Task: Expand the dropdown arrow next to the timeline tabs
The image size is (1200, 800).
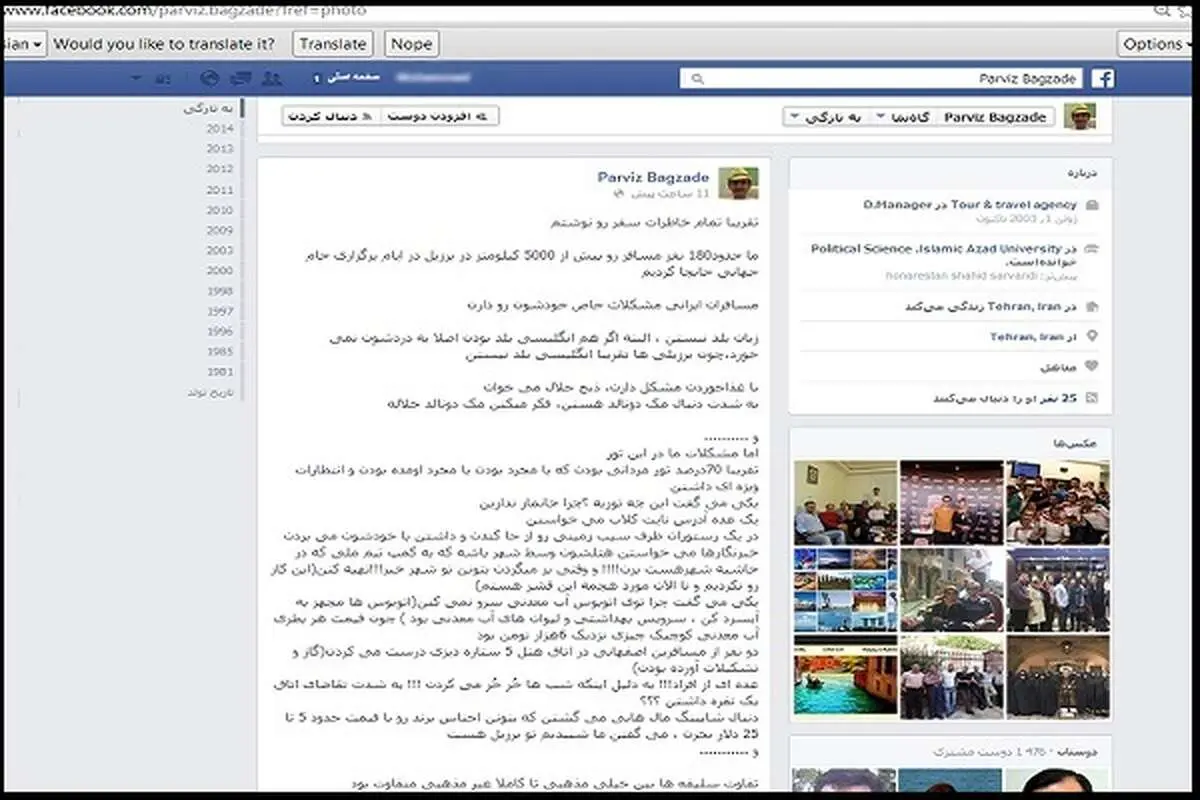Action: [x=793, y=117]
